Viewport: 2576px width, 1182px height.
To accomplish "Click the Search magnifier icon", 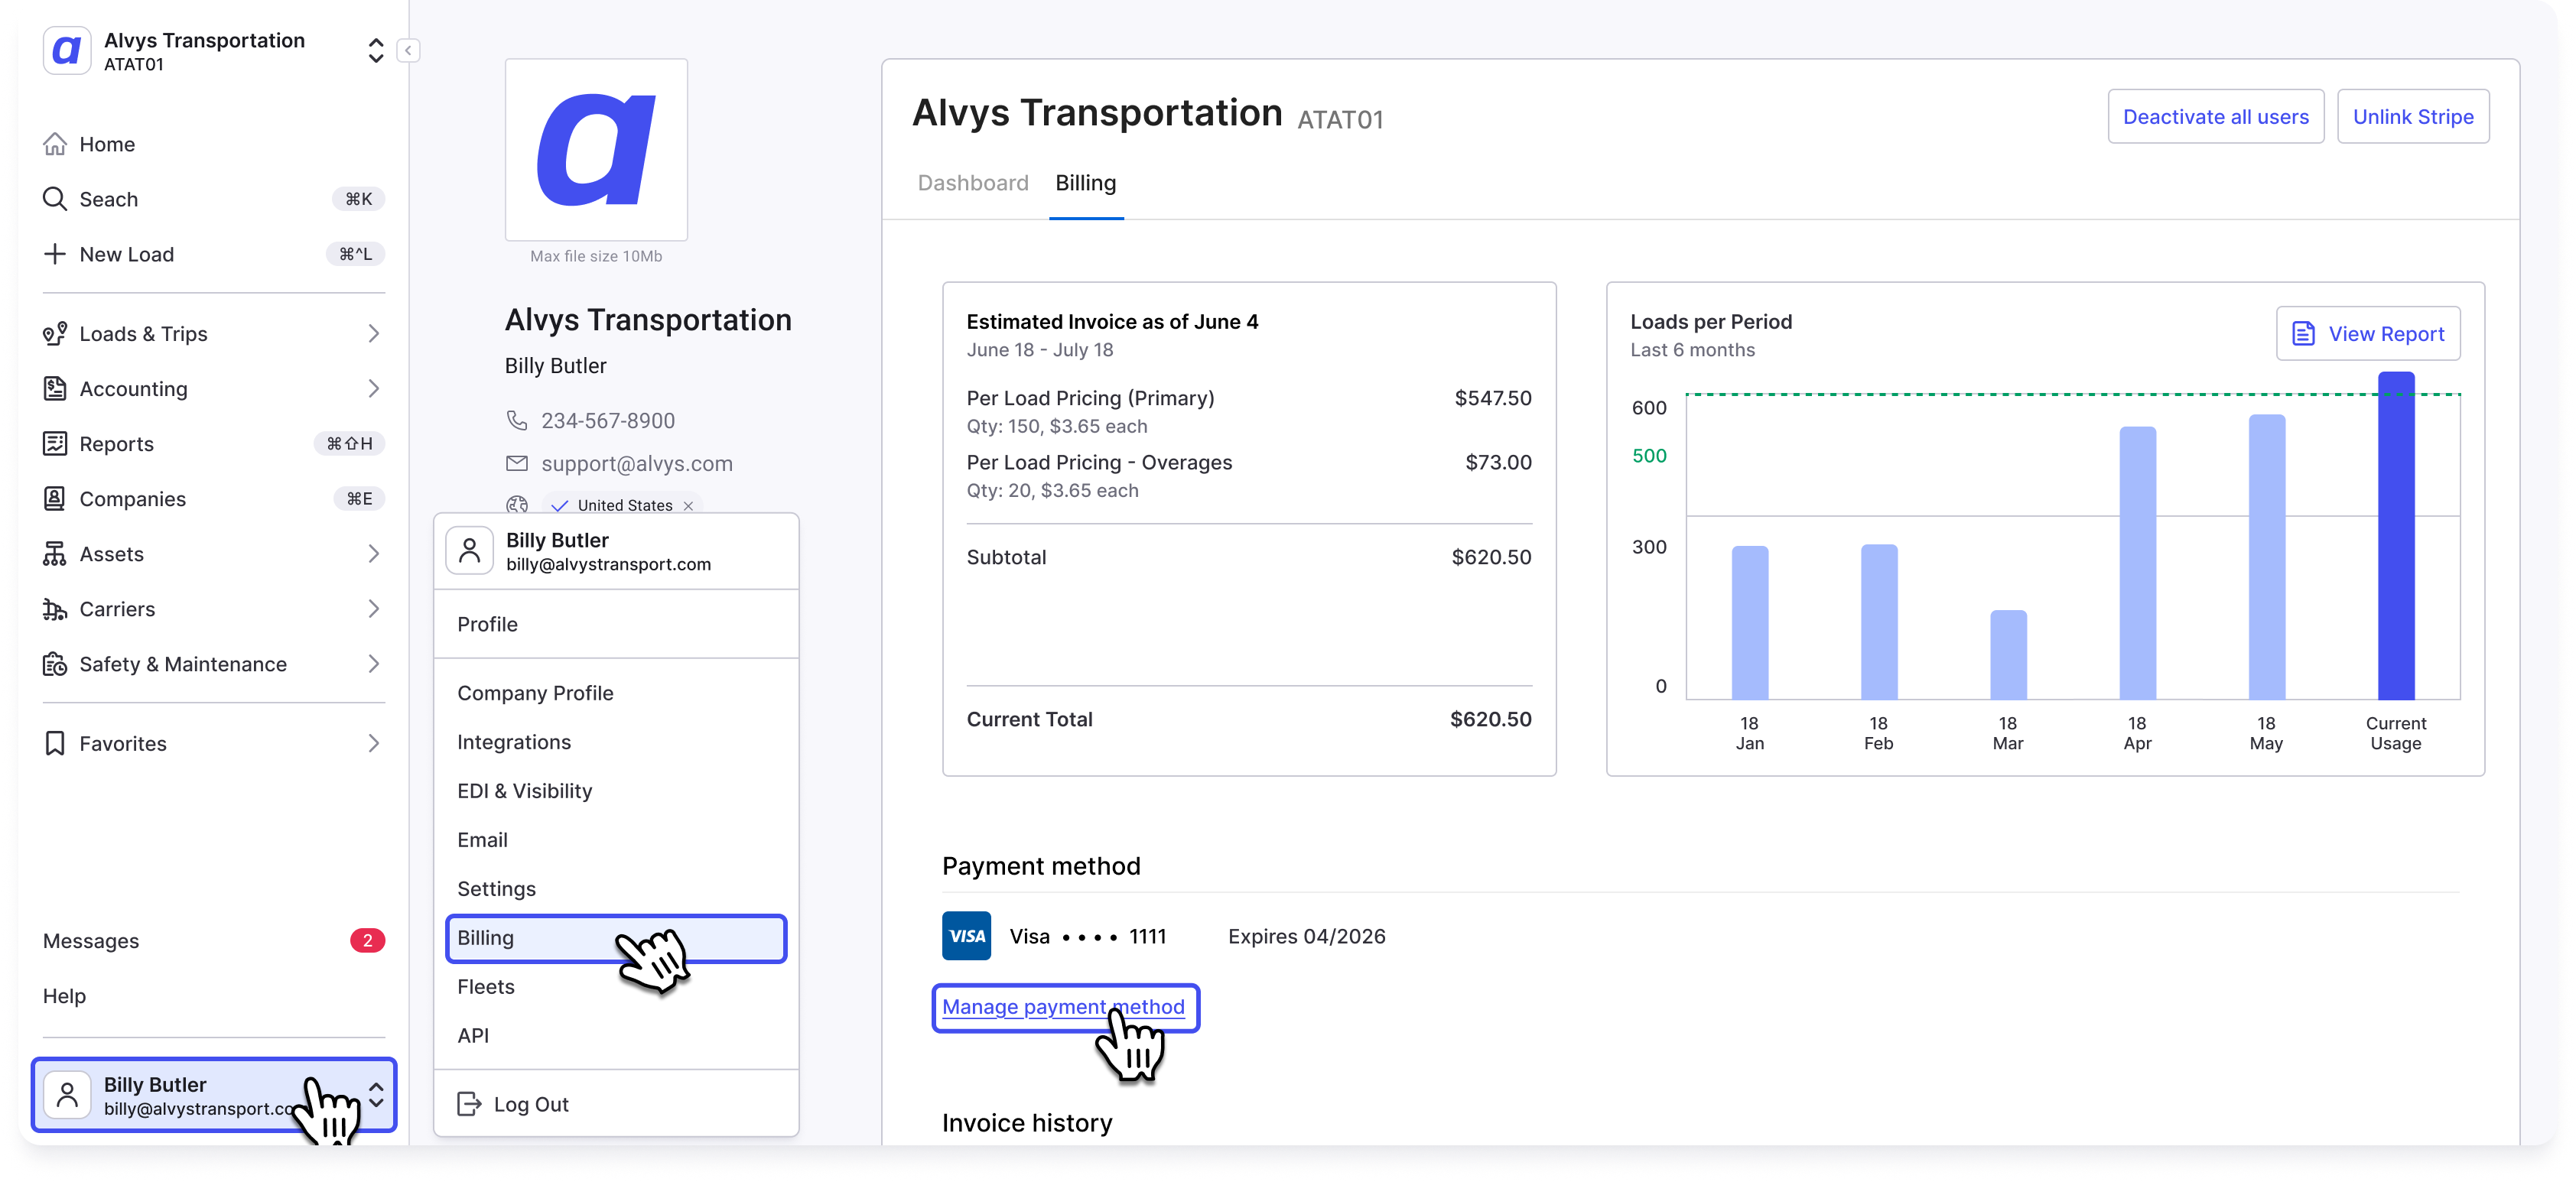I will coord(55,199).
